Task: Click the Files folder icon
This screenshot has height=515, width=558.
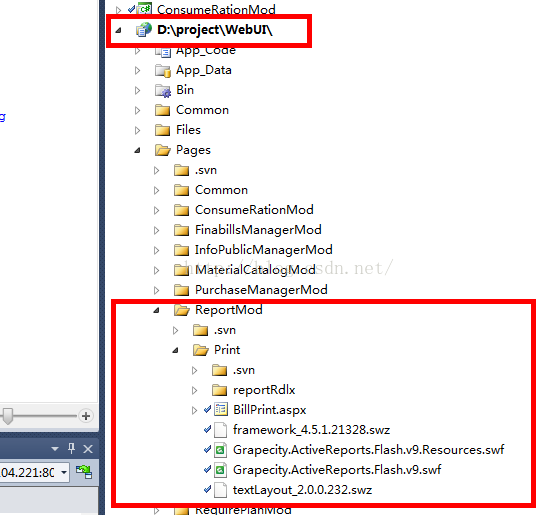Action: coord(163,130)
